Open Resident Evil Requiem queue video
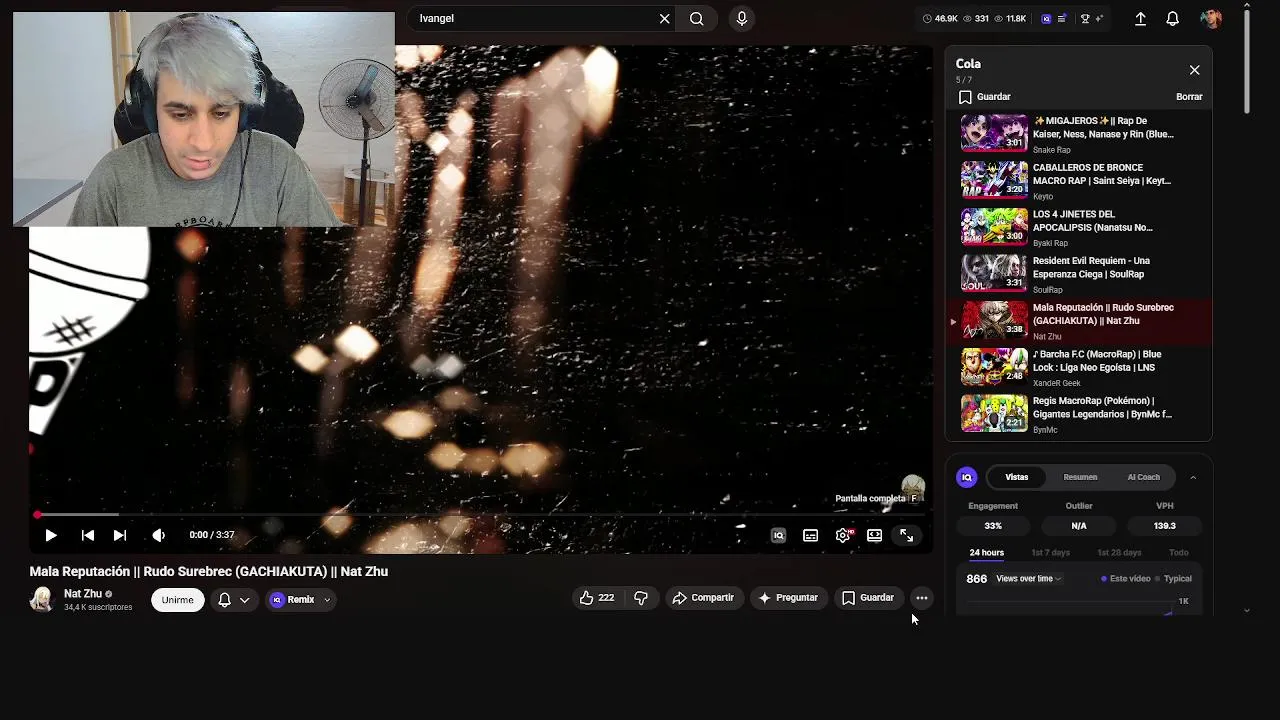 click(x=1079, y=274)
